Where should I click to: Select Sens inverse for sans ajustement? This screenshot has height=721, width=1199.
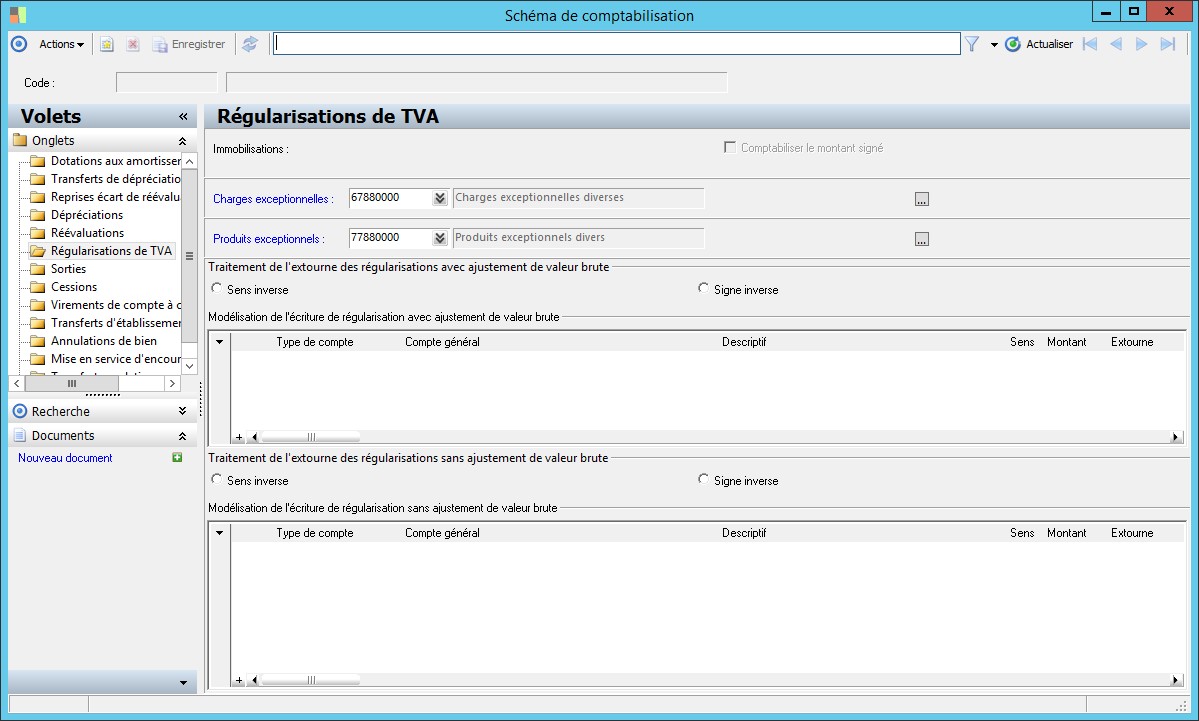point(216,479)
